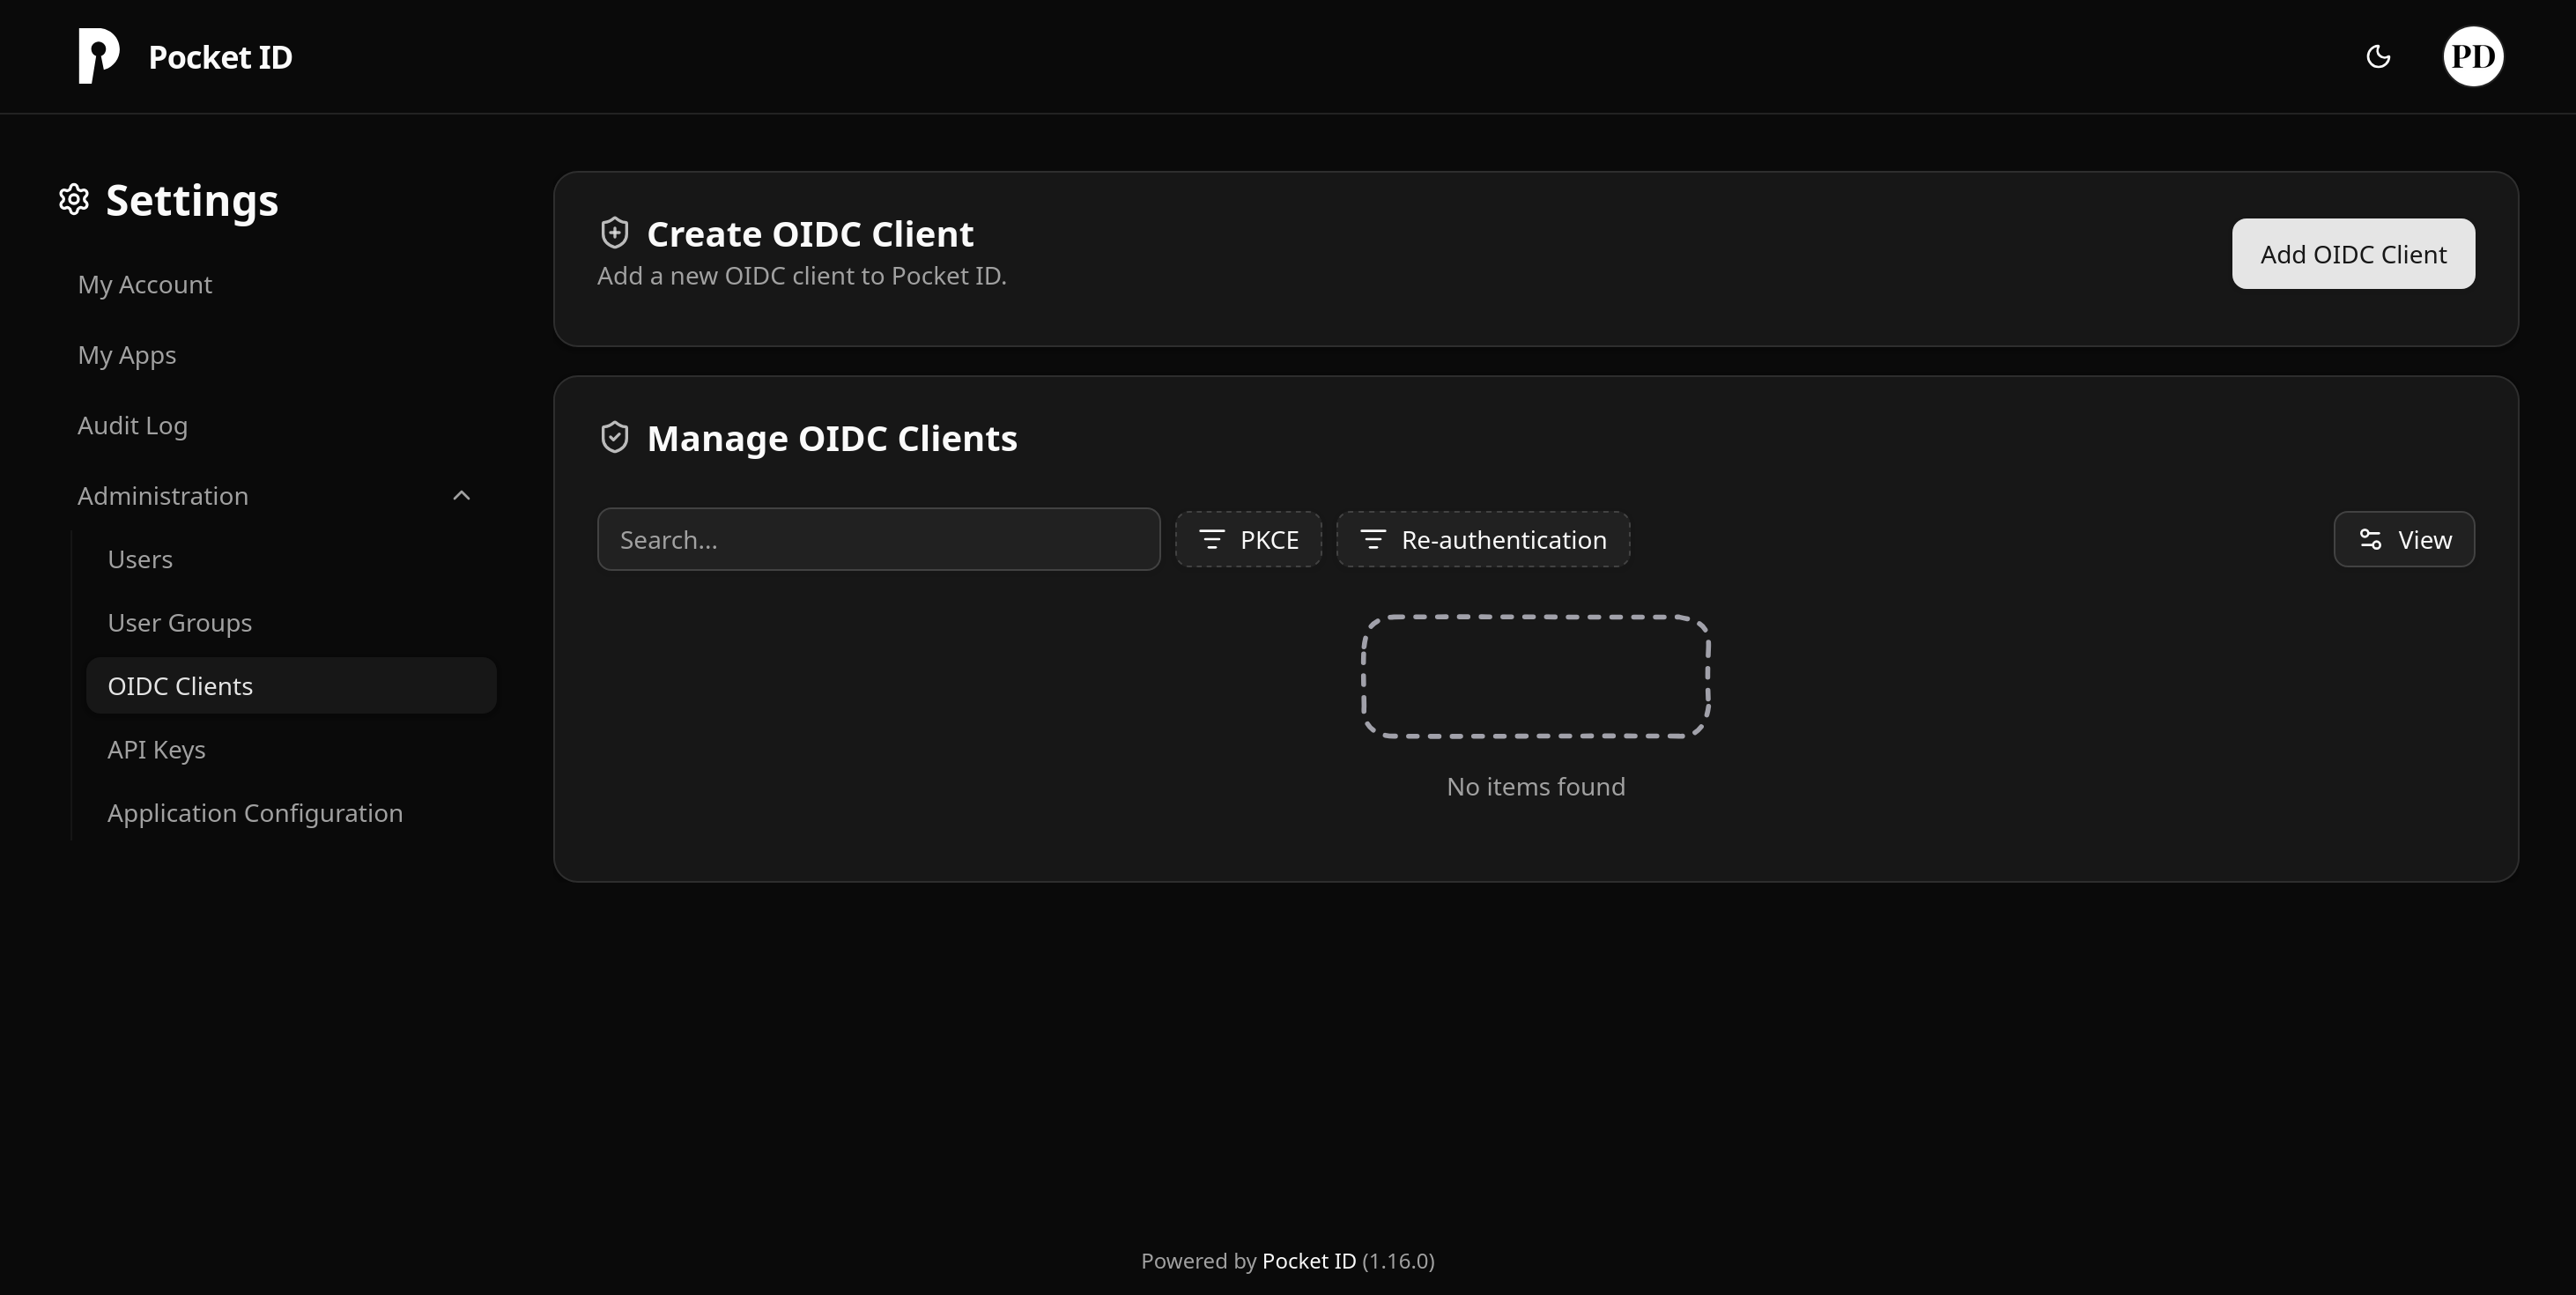Click the sliders icon inside the View button
This screenshot has height=1295, width=2576.
click(x=2369, y=539)
